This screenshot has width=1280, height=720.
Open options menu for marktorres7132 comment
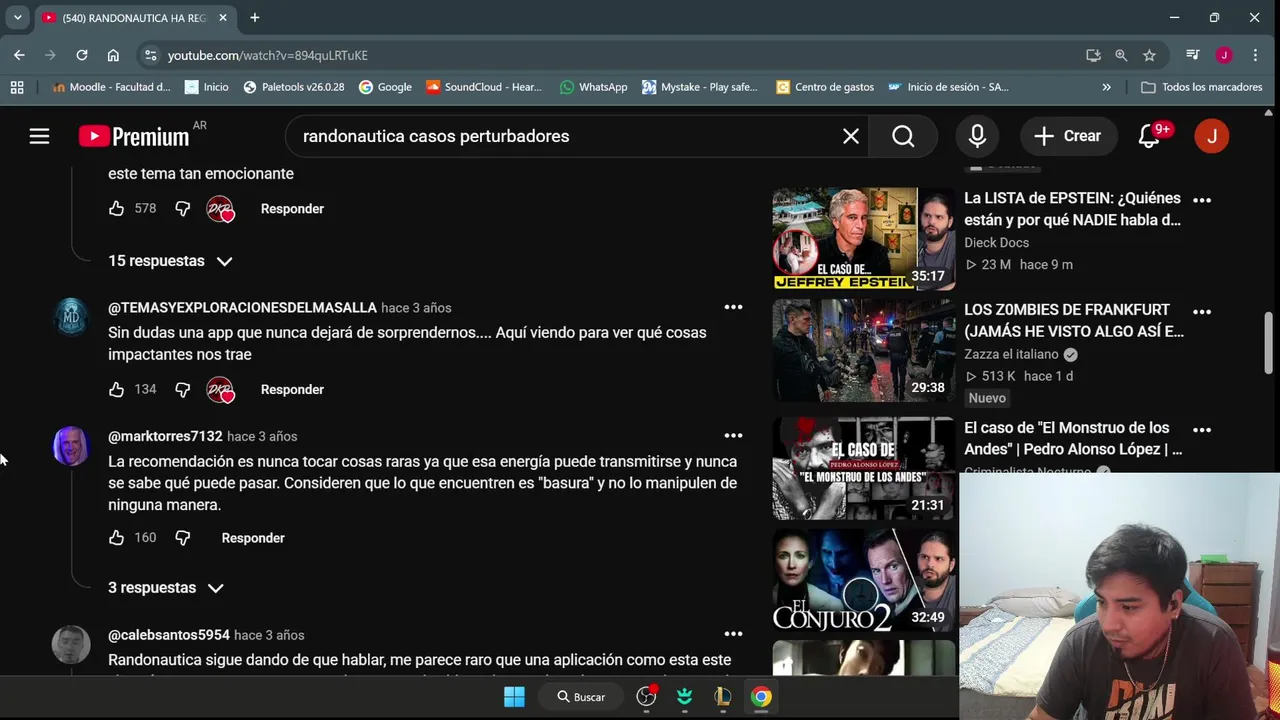point(733,435)
